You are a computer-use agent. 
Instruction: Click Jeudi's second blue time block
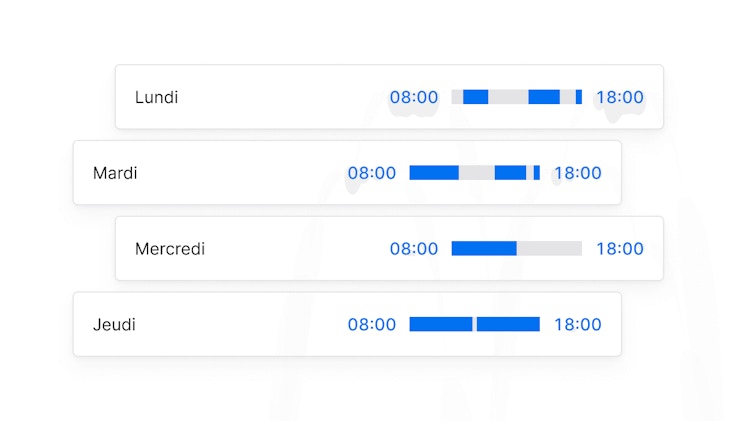[508, 324]
